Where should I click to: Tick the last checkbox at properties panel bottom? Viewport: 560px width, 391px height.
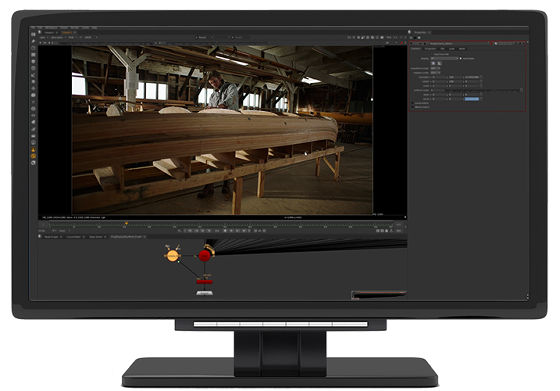point(413,107)
